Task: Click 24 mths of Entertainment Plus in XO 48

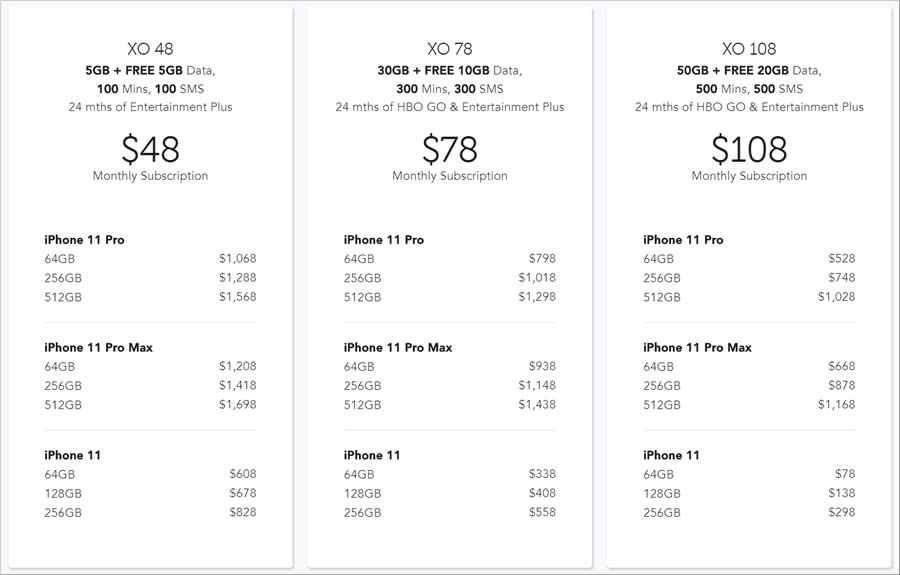Action: (x=150, y=107)
